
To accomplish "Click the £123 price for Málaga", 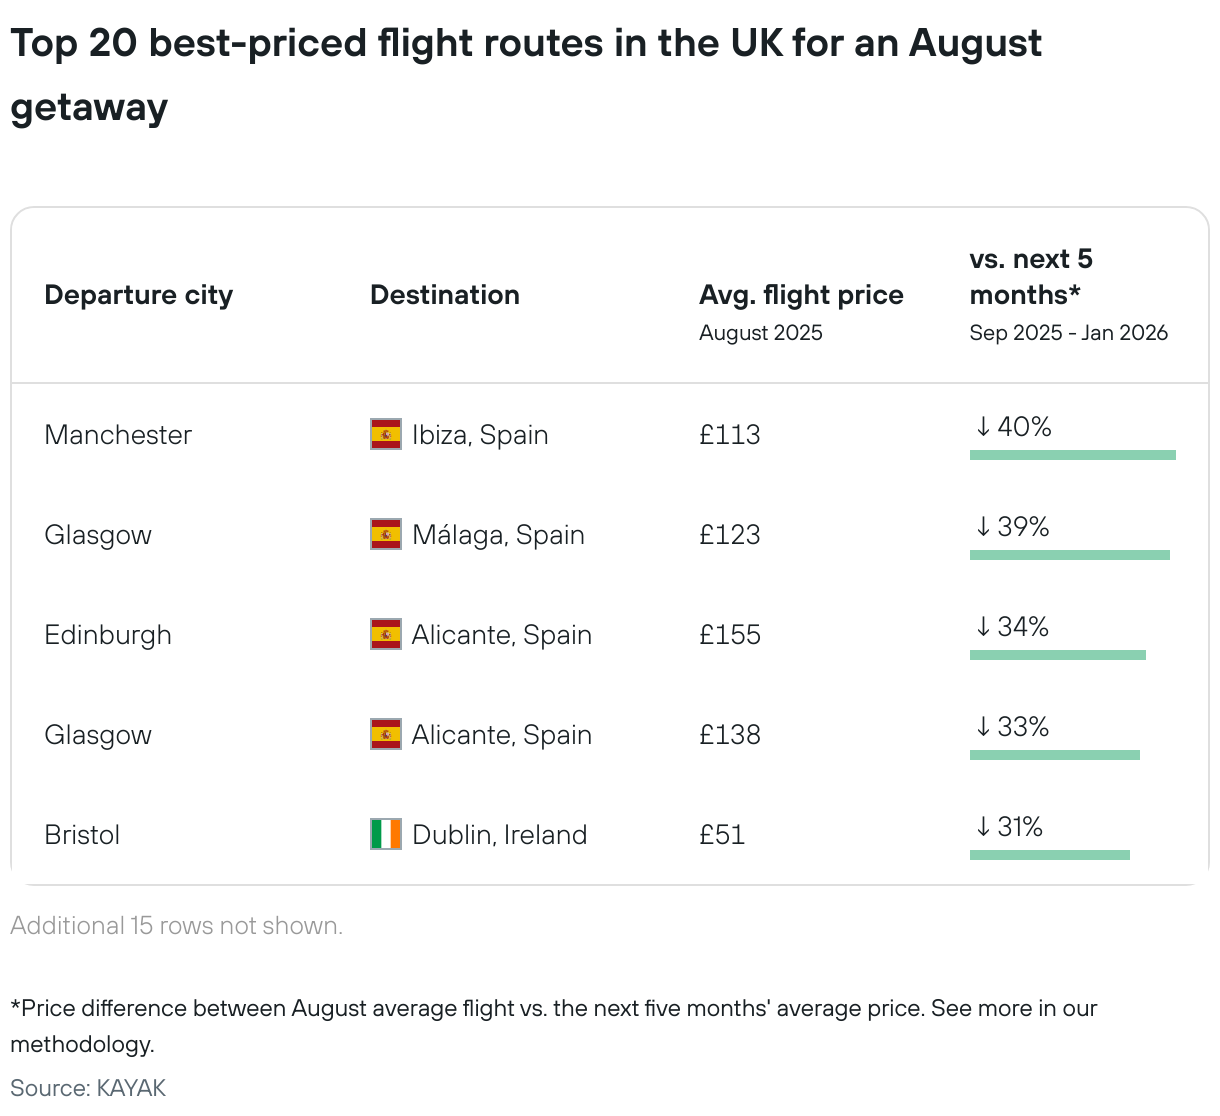I will [x=730, y=535].
